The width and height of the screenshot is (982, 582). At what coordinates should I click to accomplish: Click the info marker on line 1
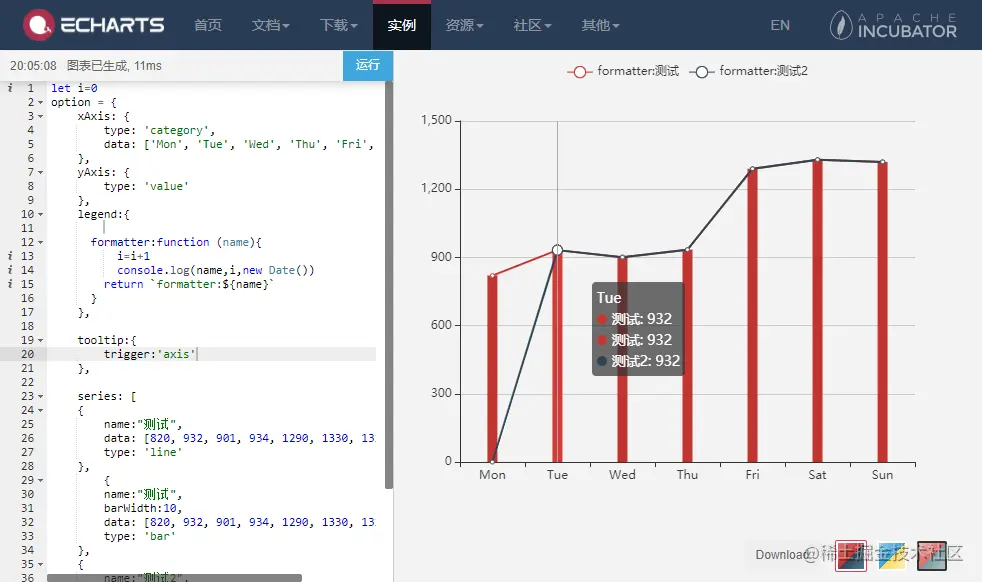(x=10, y=88)
